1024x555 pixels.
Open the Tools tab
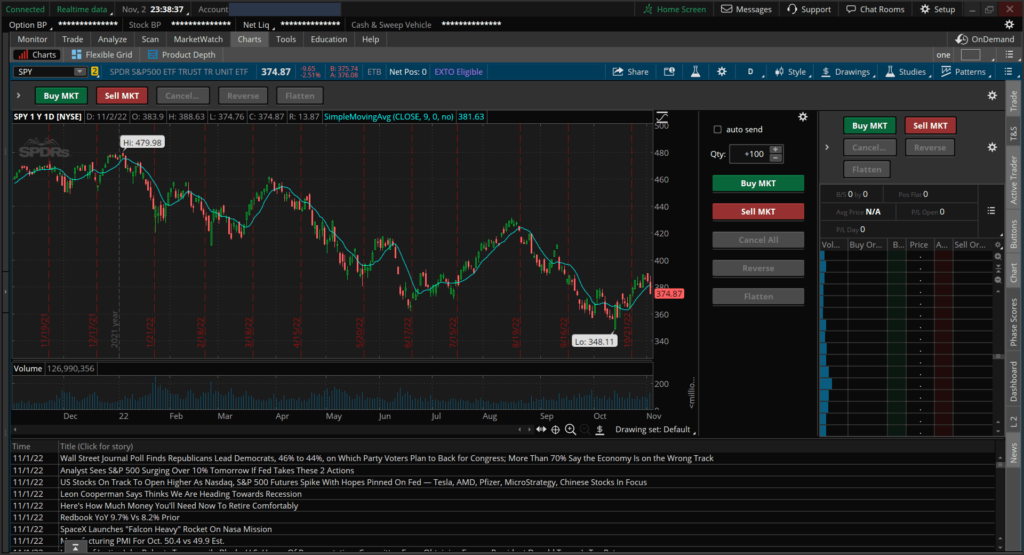tap(285, 39)
